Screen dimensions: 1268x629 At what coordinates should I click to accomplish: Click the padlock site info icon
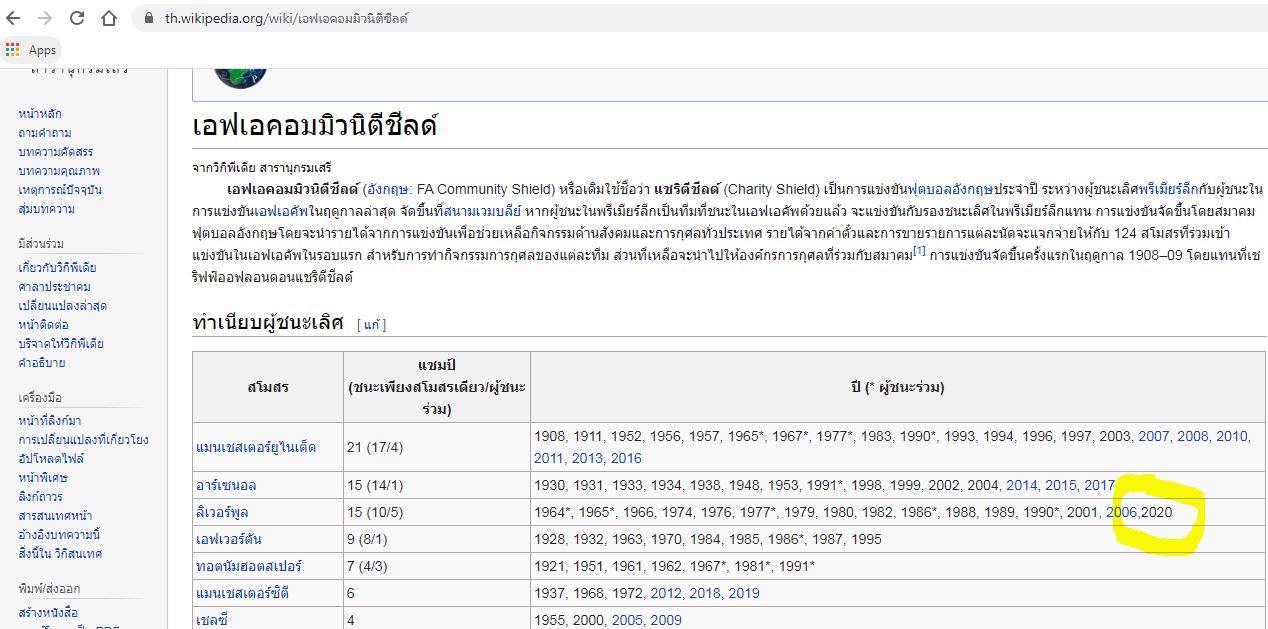tap(150, 18)
